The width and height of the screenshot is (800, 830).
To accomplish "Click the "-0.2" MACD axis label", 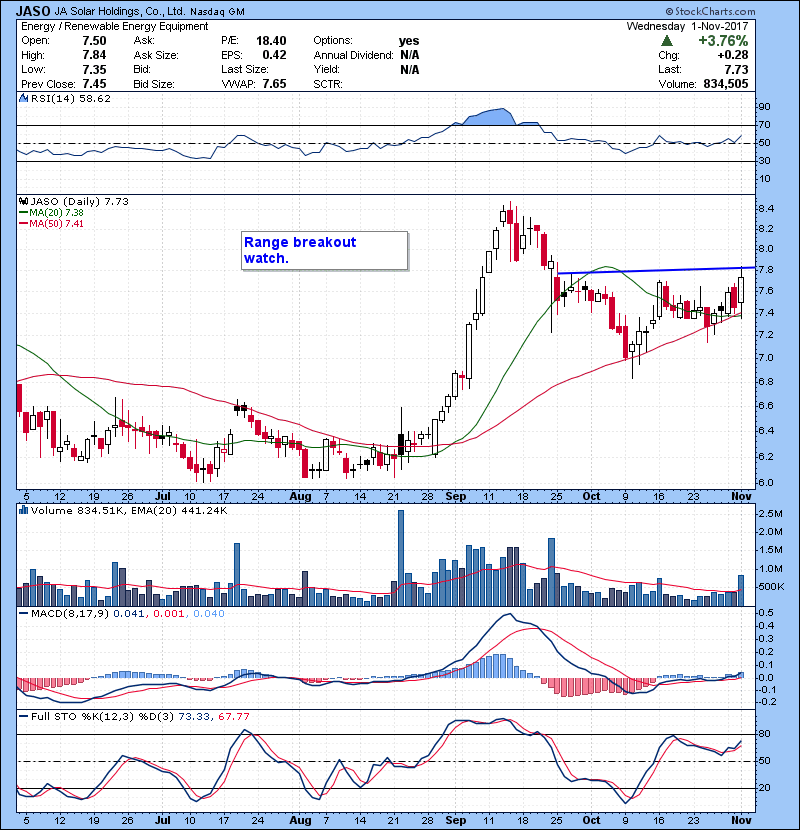I will pos(767,702).
